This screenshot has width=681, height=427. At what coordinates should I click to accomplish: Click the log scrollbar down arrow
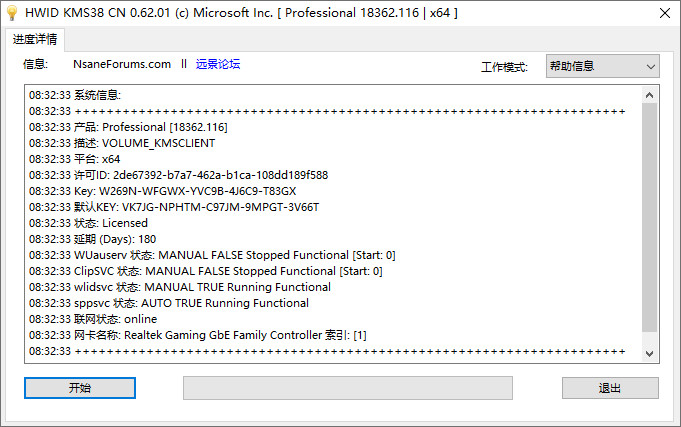(x=649, y=354)
